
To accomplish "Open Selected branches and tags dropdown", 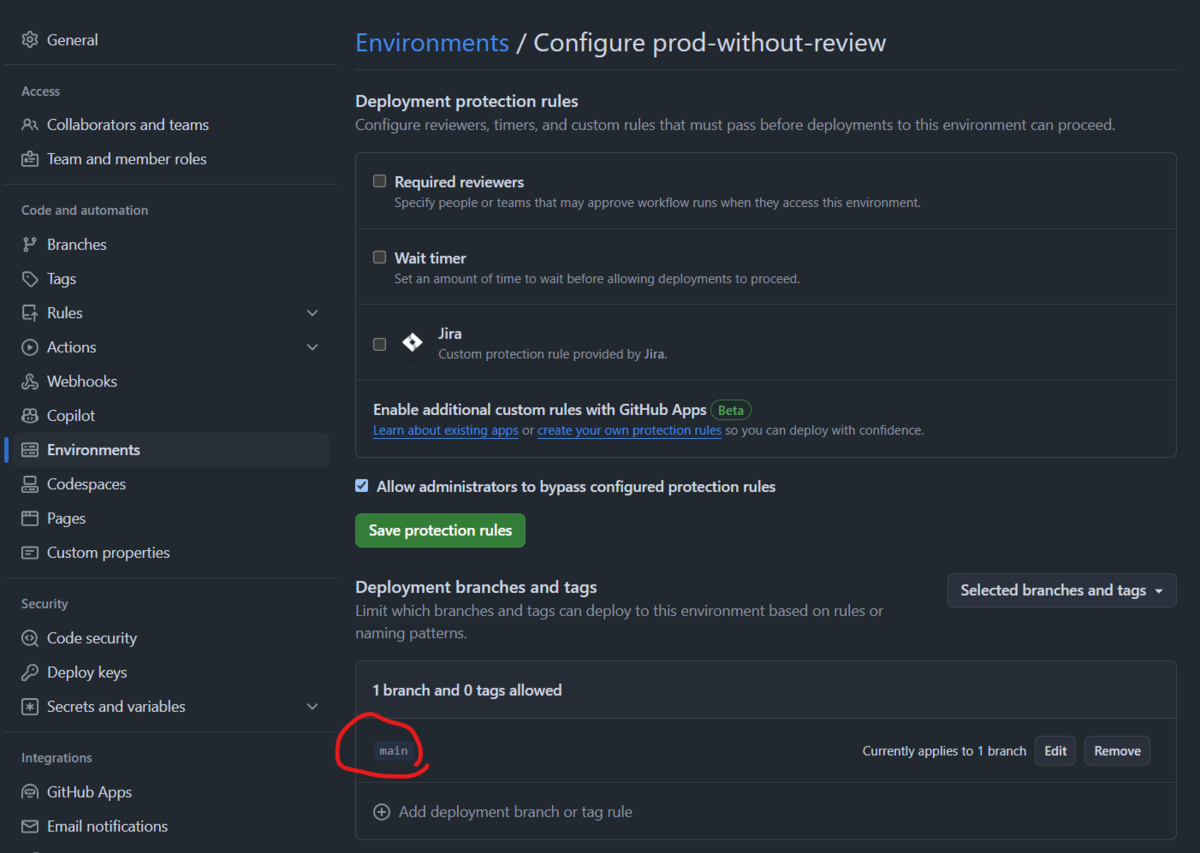I will pos(1062,590).
